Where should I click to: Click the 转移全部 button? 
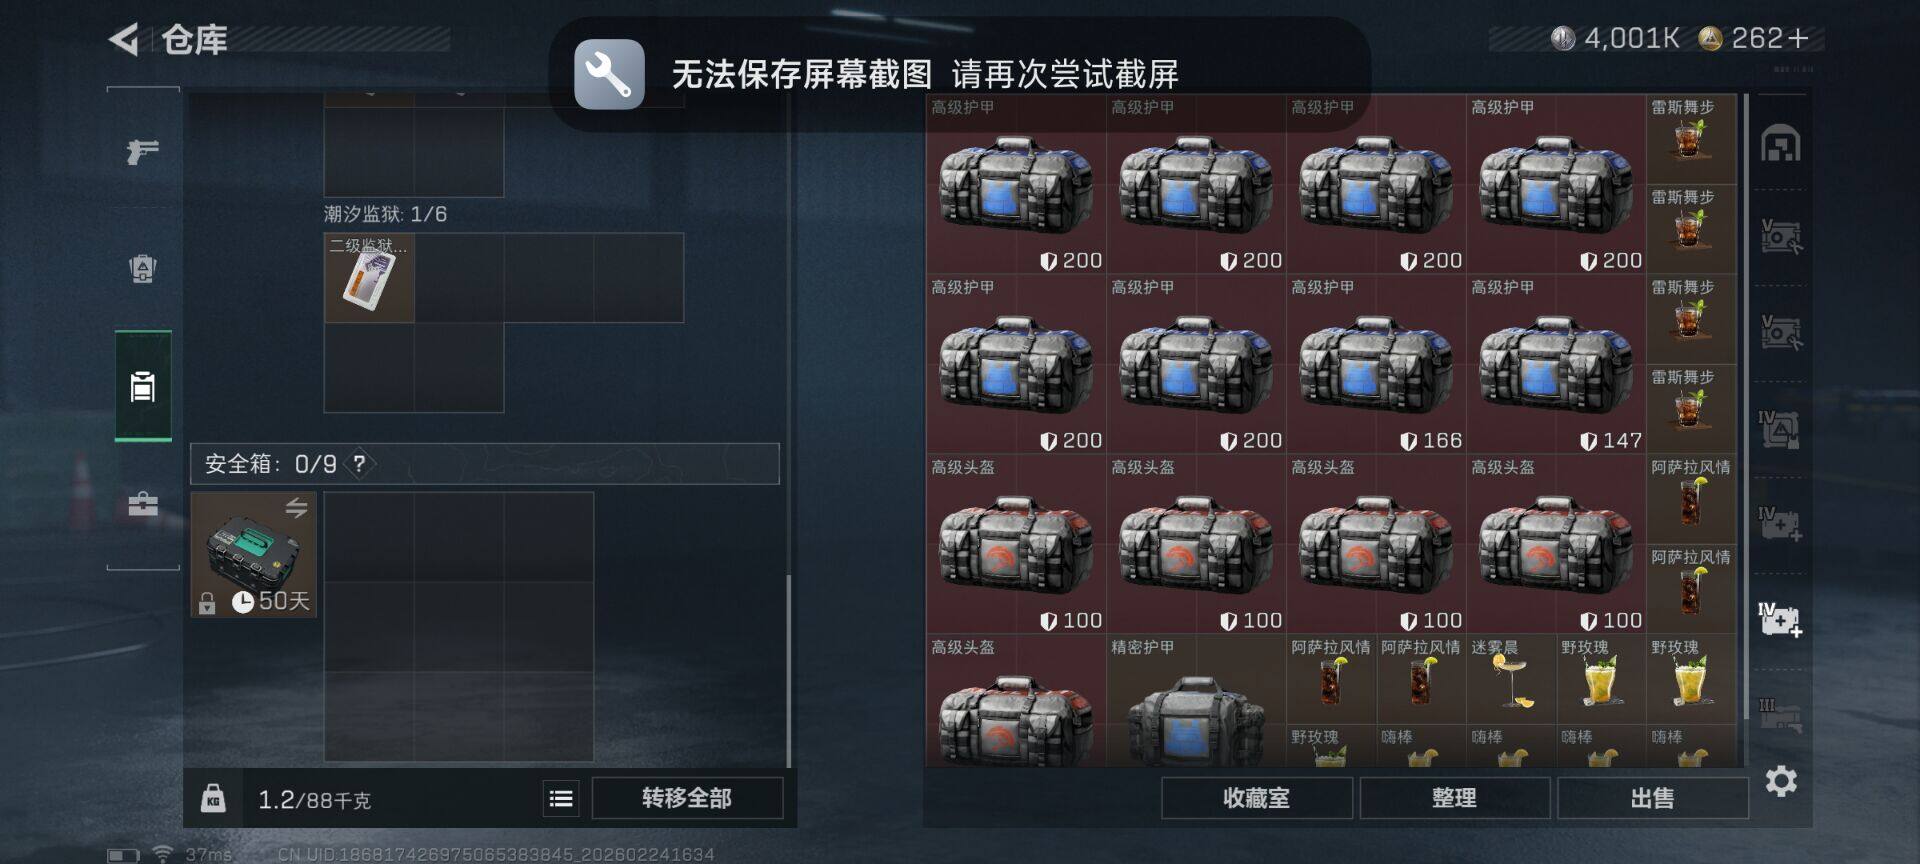point(687,798)
